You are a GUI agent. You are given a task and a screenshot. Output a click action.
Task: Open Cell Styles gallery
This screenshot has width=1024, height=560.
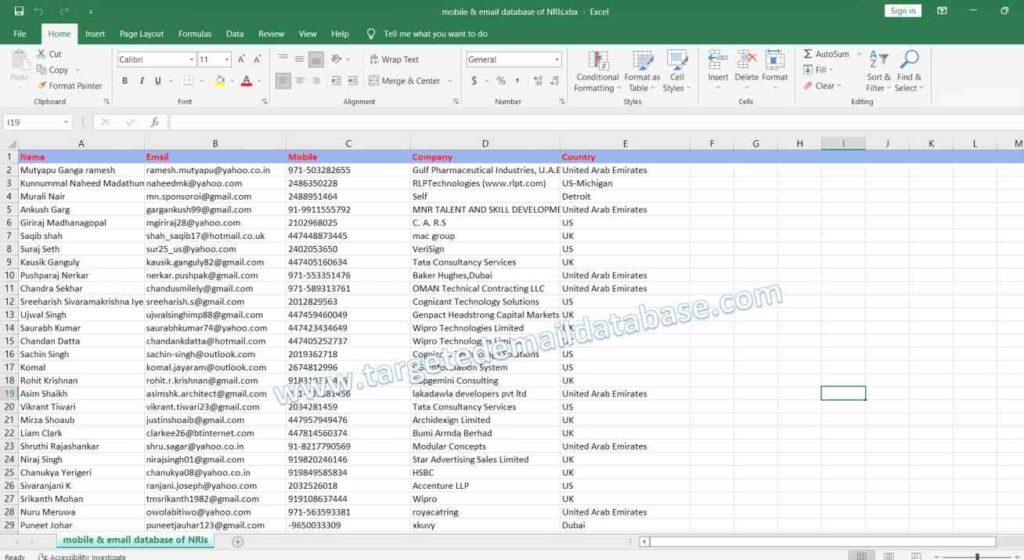(x=676, y=71)
